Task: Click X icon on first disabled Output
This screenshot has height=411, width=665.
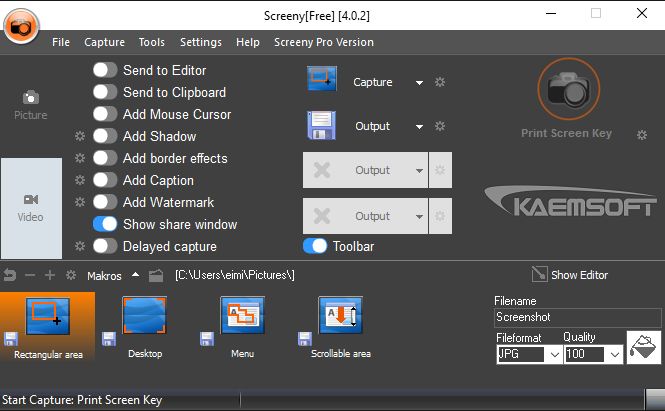Action: pos(322,170)
